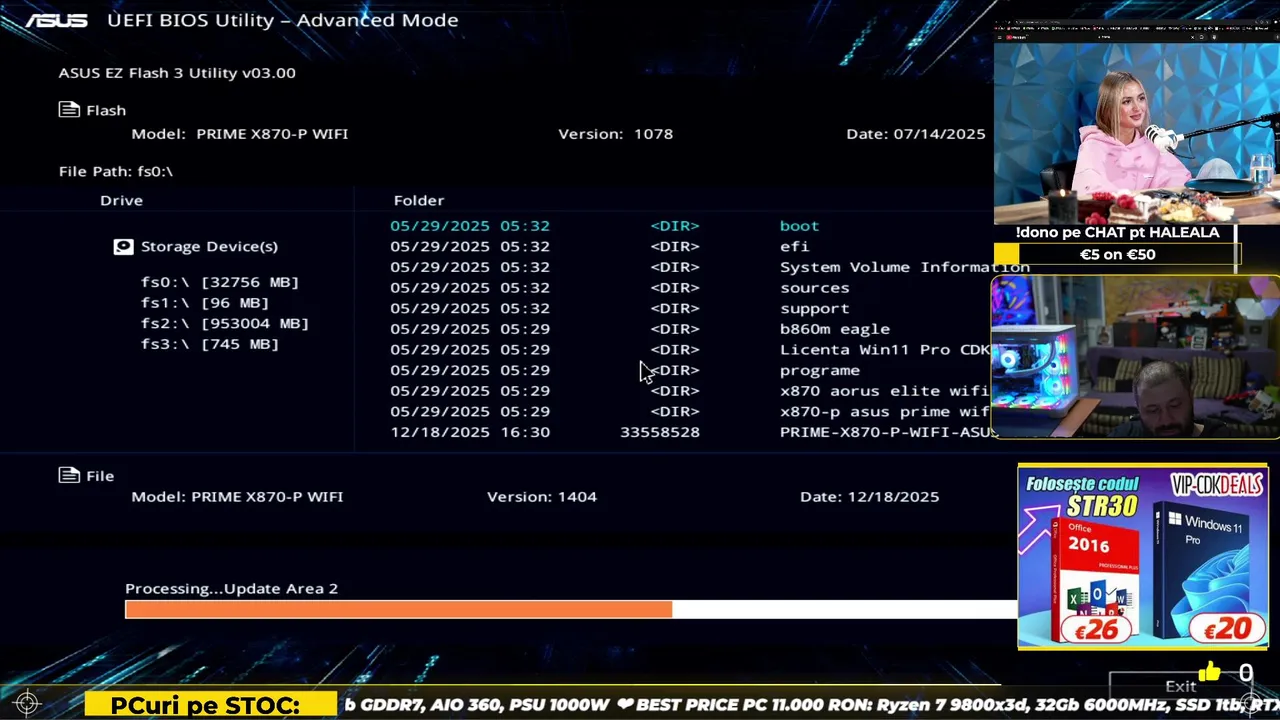This screenshot has width=1280, height=720.
Task: Click the file size 33558528
Action: click(660, 432)
